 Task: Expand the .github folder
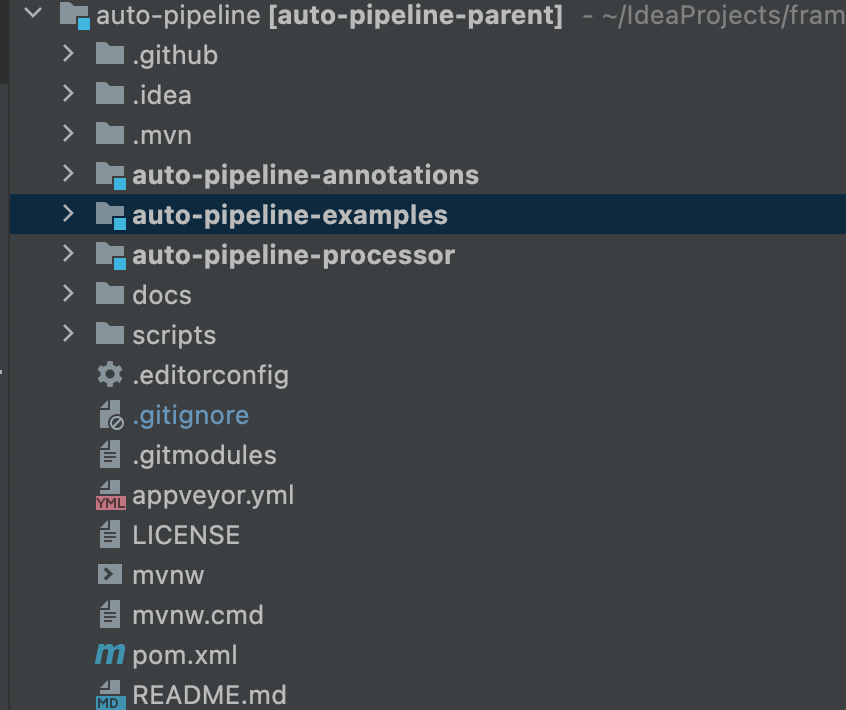(x=68, y=54)
